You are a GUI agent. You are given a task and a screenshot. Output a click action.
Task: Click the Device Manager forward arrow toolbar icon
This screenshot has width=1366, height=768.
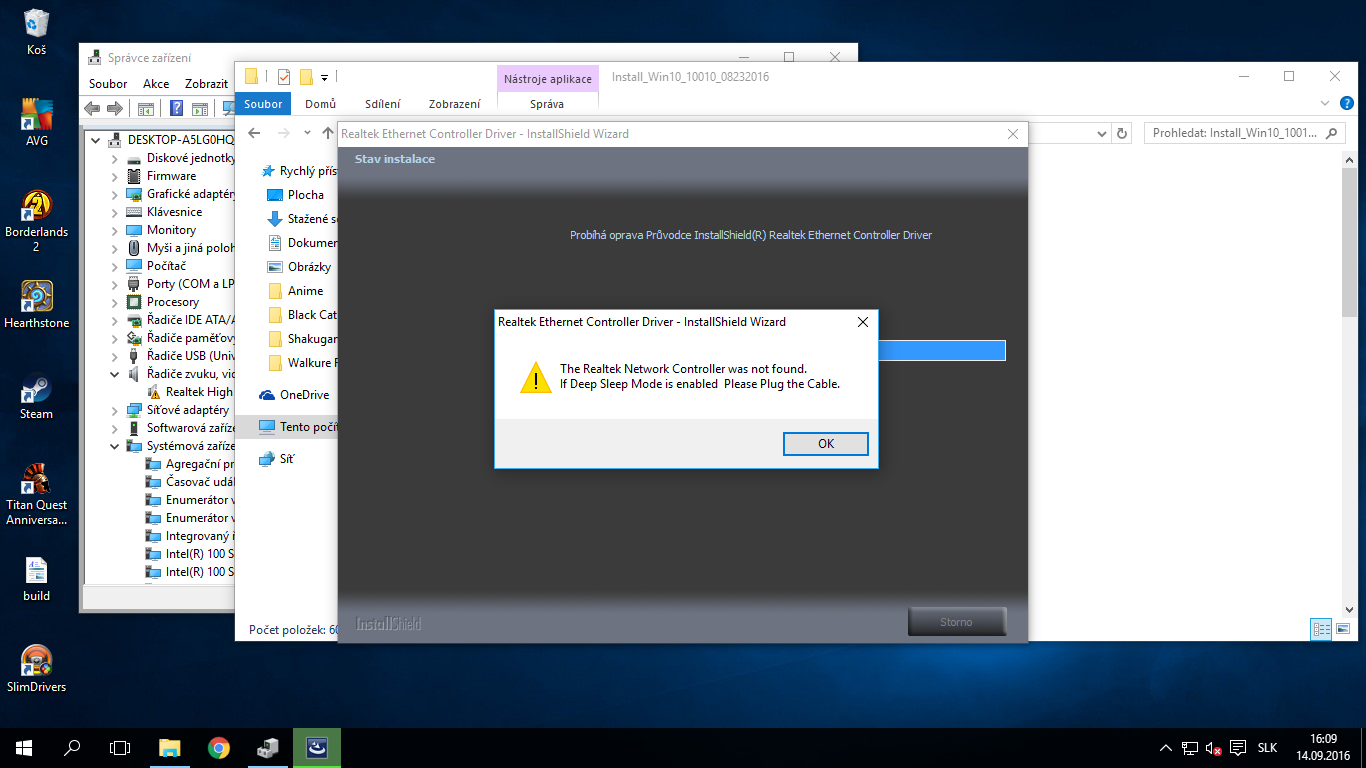point(114,108)
